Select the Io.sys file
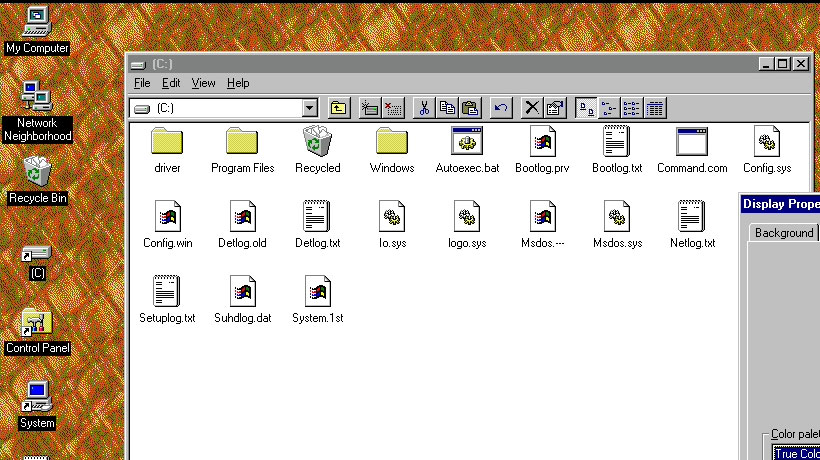820x460 pixels. pos(392,225)
